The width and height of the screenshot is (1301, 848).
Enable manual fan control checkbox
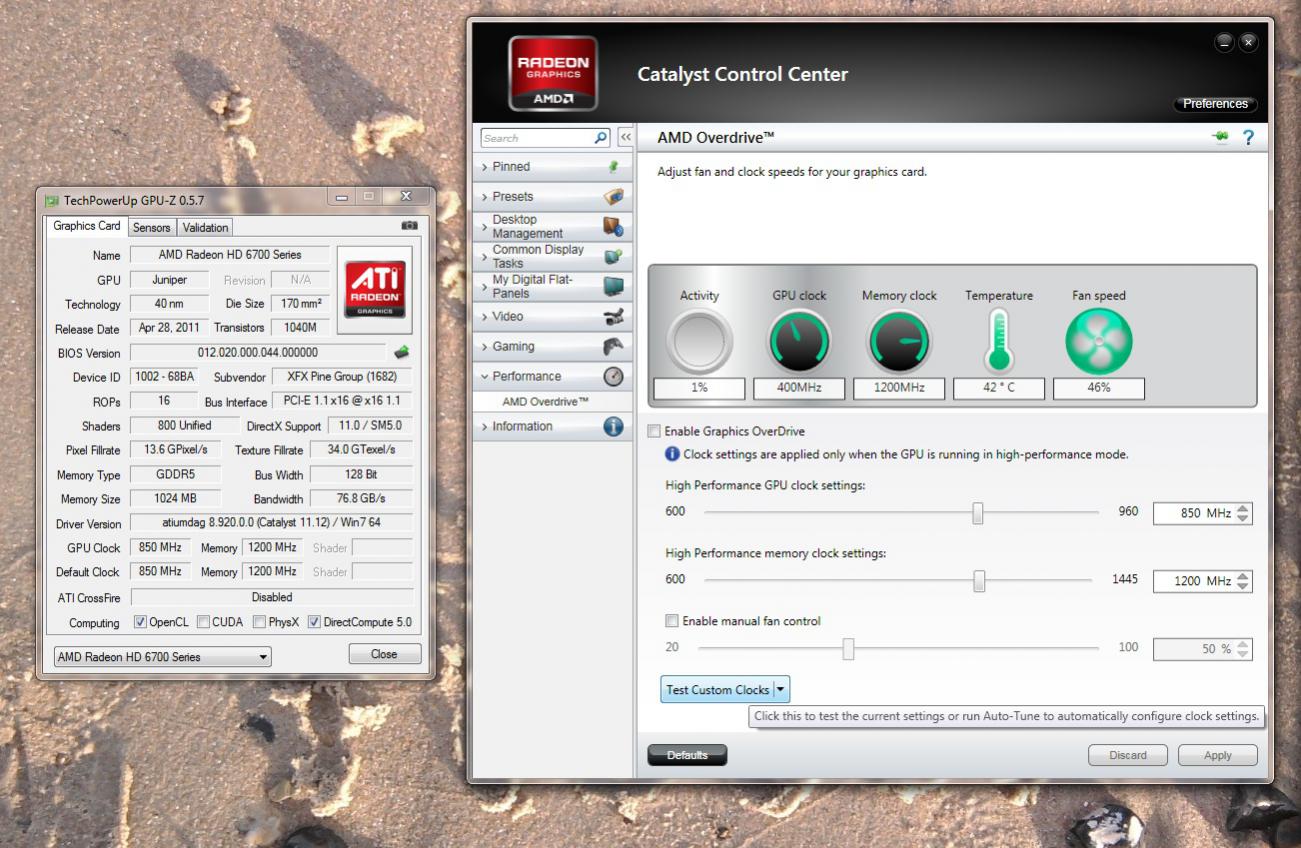[672, 621]
